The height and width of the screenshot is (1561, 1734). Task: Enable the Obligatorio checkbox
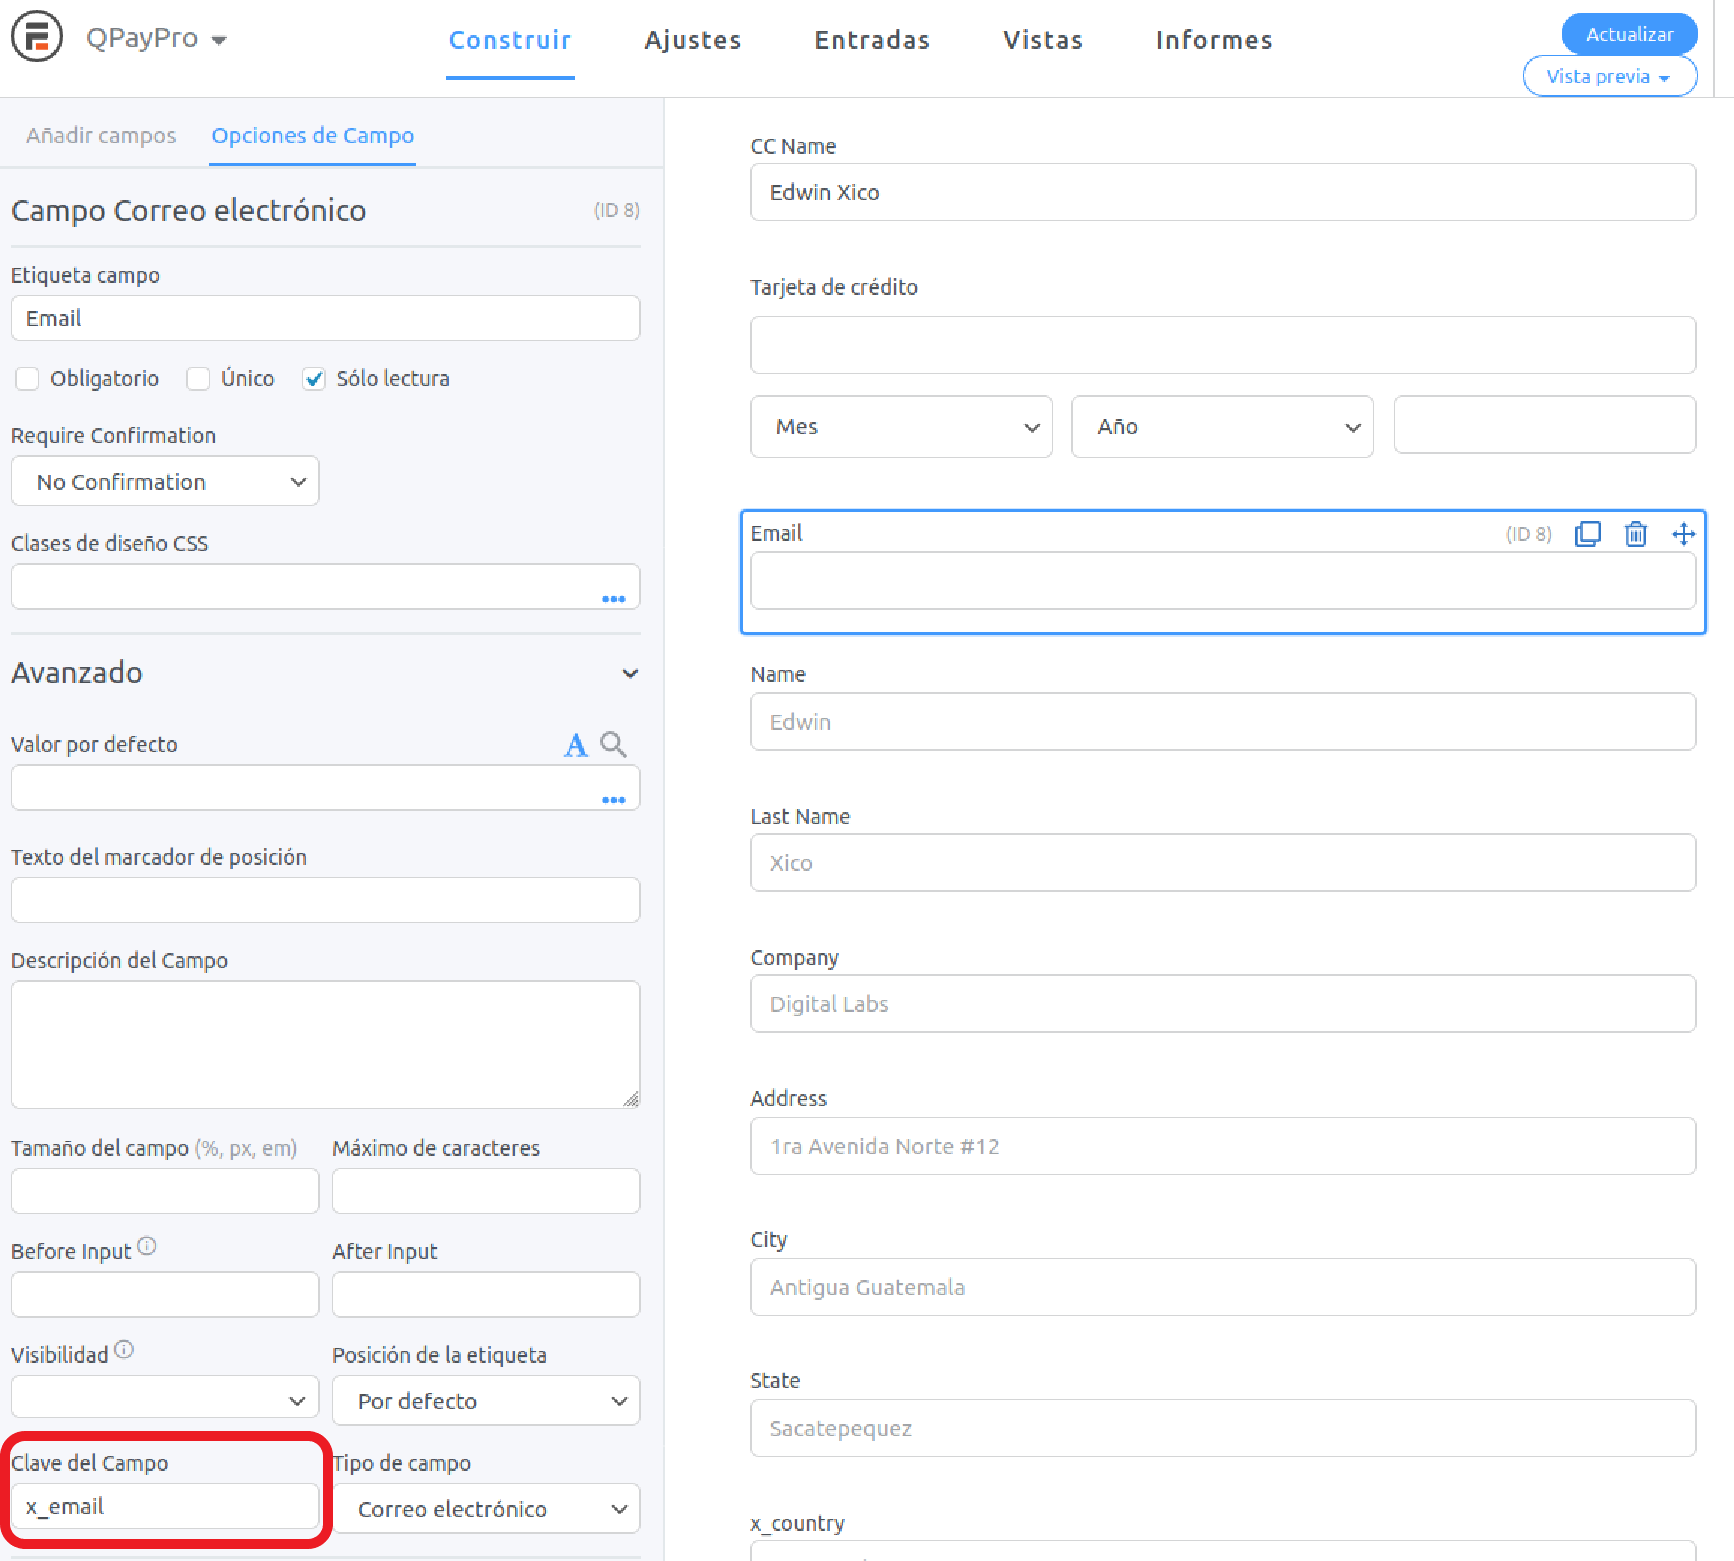[27, 379]
